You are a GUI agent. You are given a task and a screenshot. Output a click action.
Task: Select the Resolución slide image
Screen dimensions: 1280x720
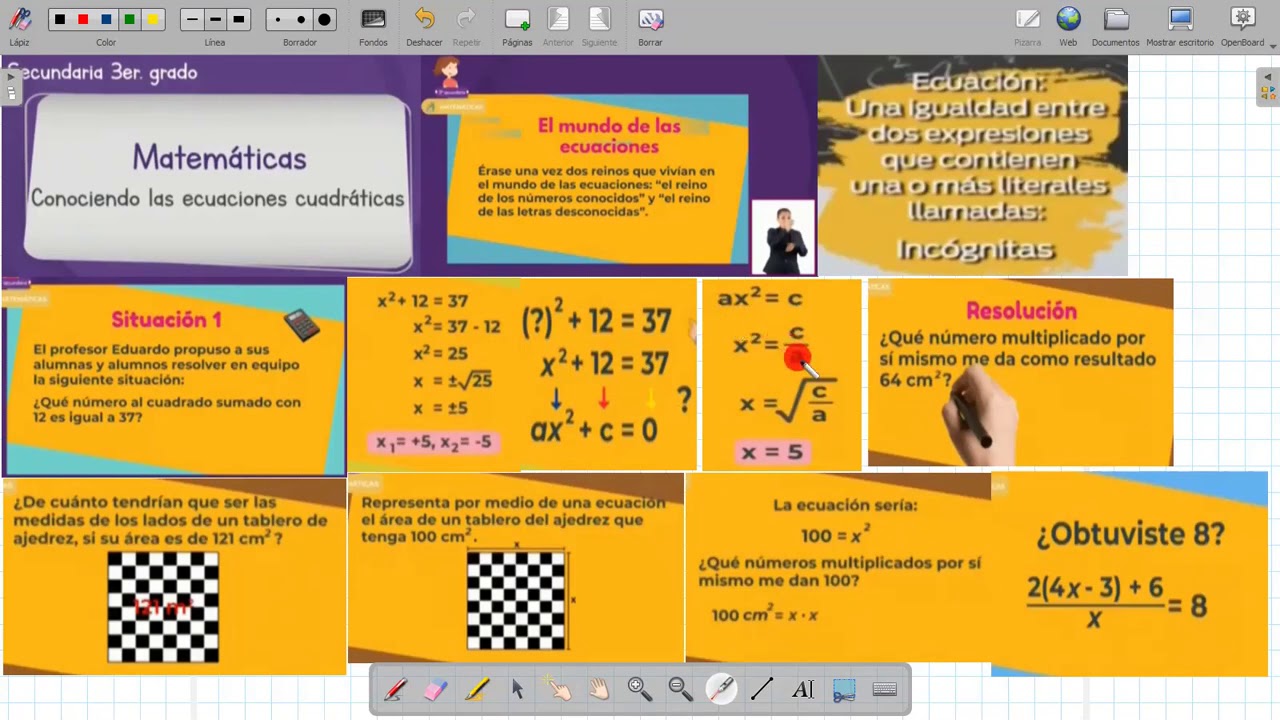coord(1020,373)
